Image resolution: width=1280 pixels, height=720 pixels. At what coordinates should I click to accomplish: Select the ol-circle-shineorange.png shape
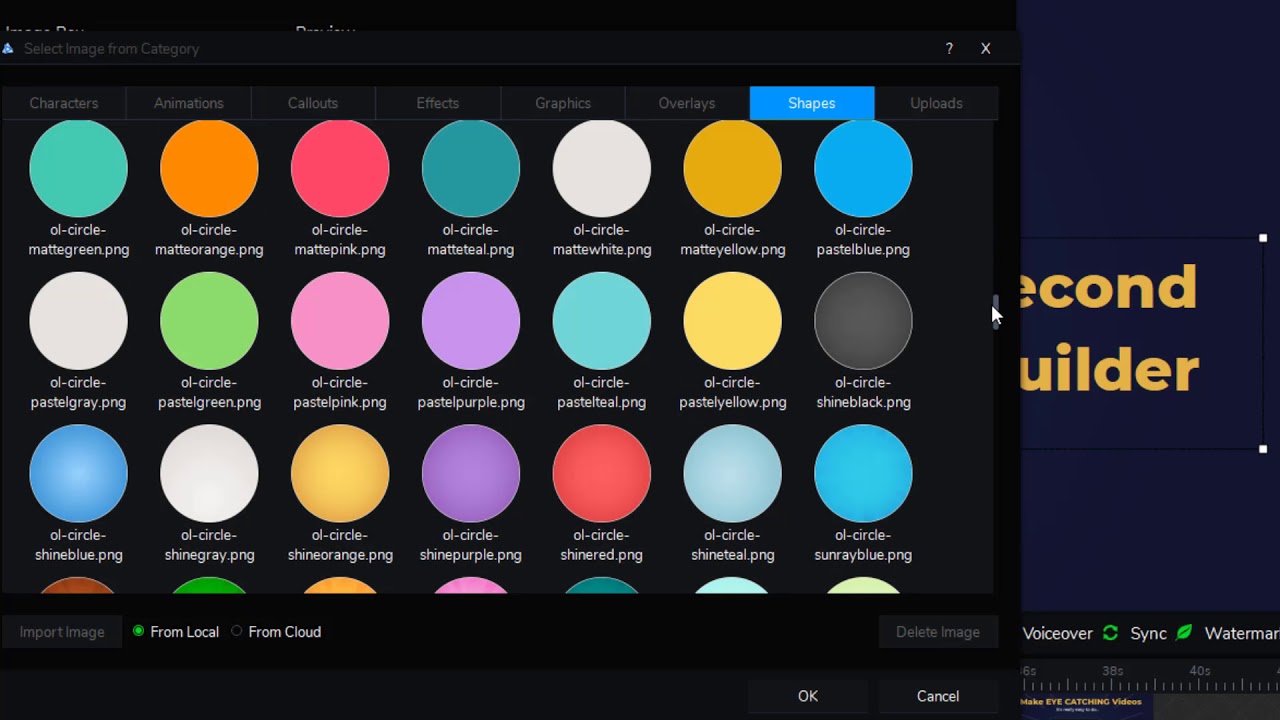click(340, 474)
